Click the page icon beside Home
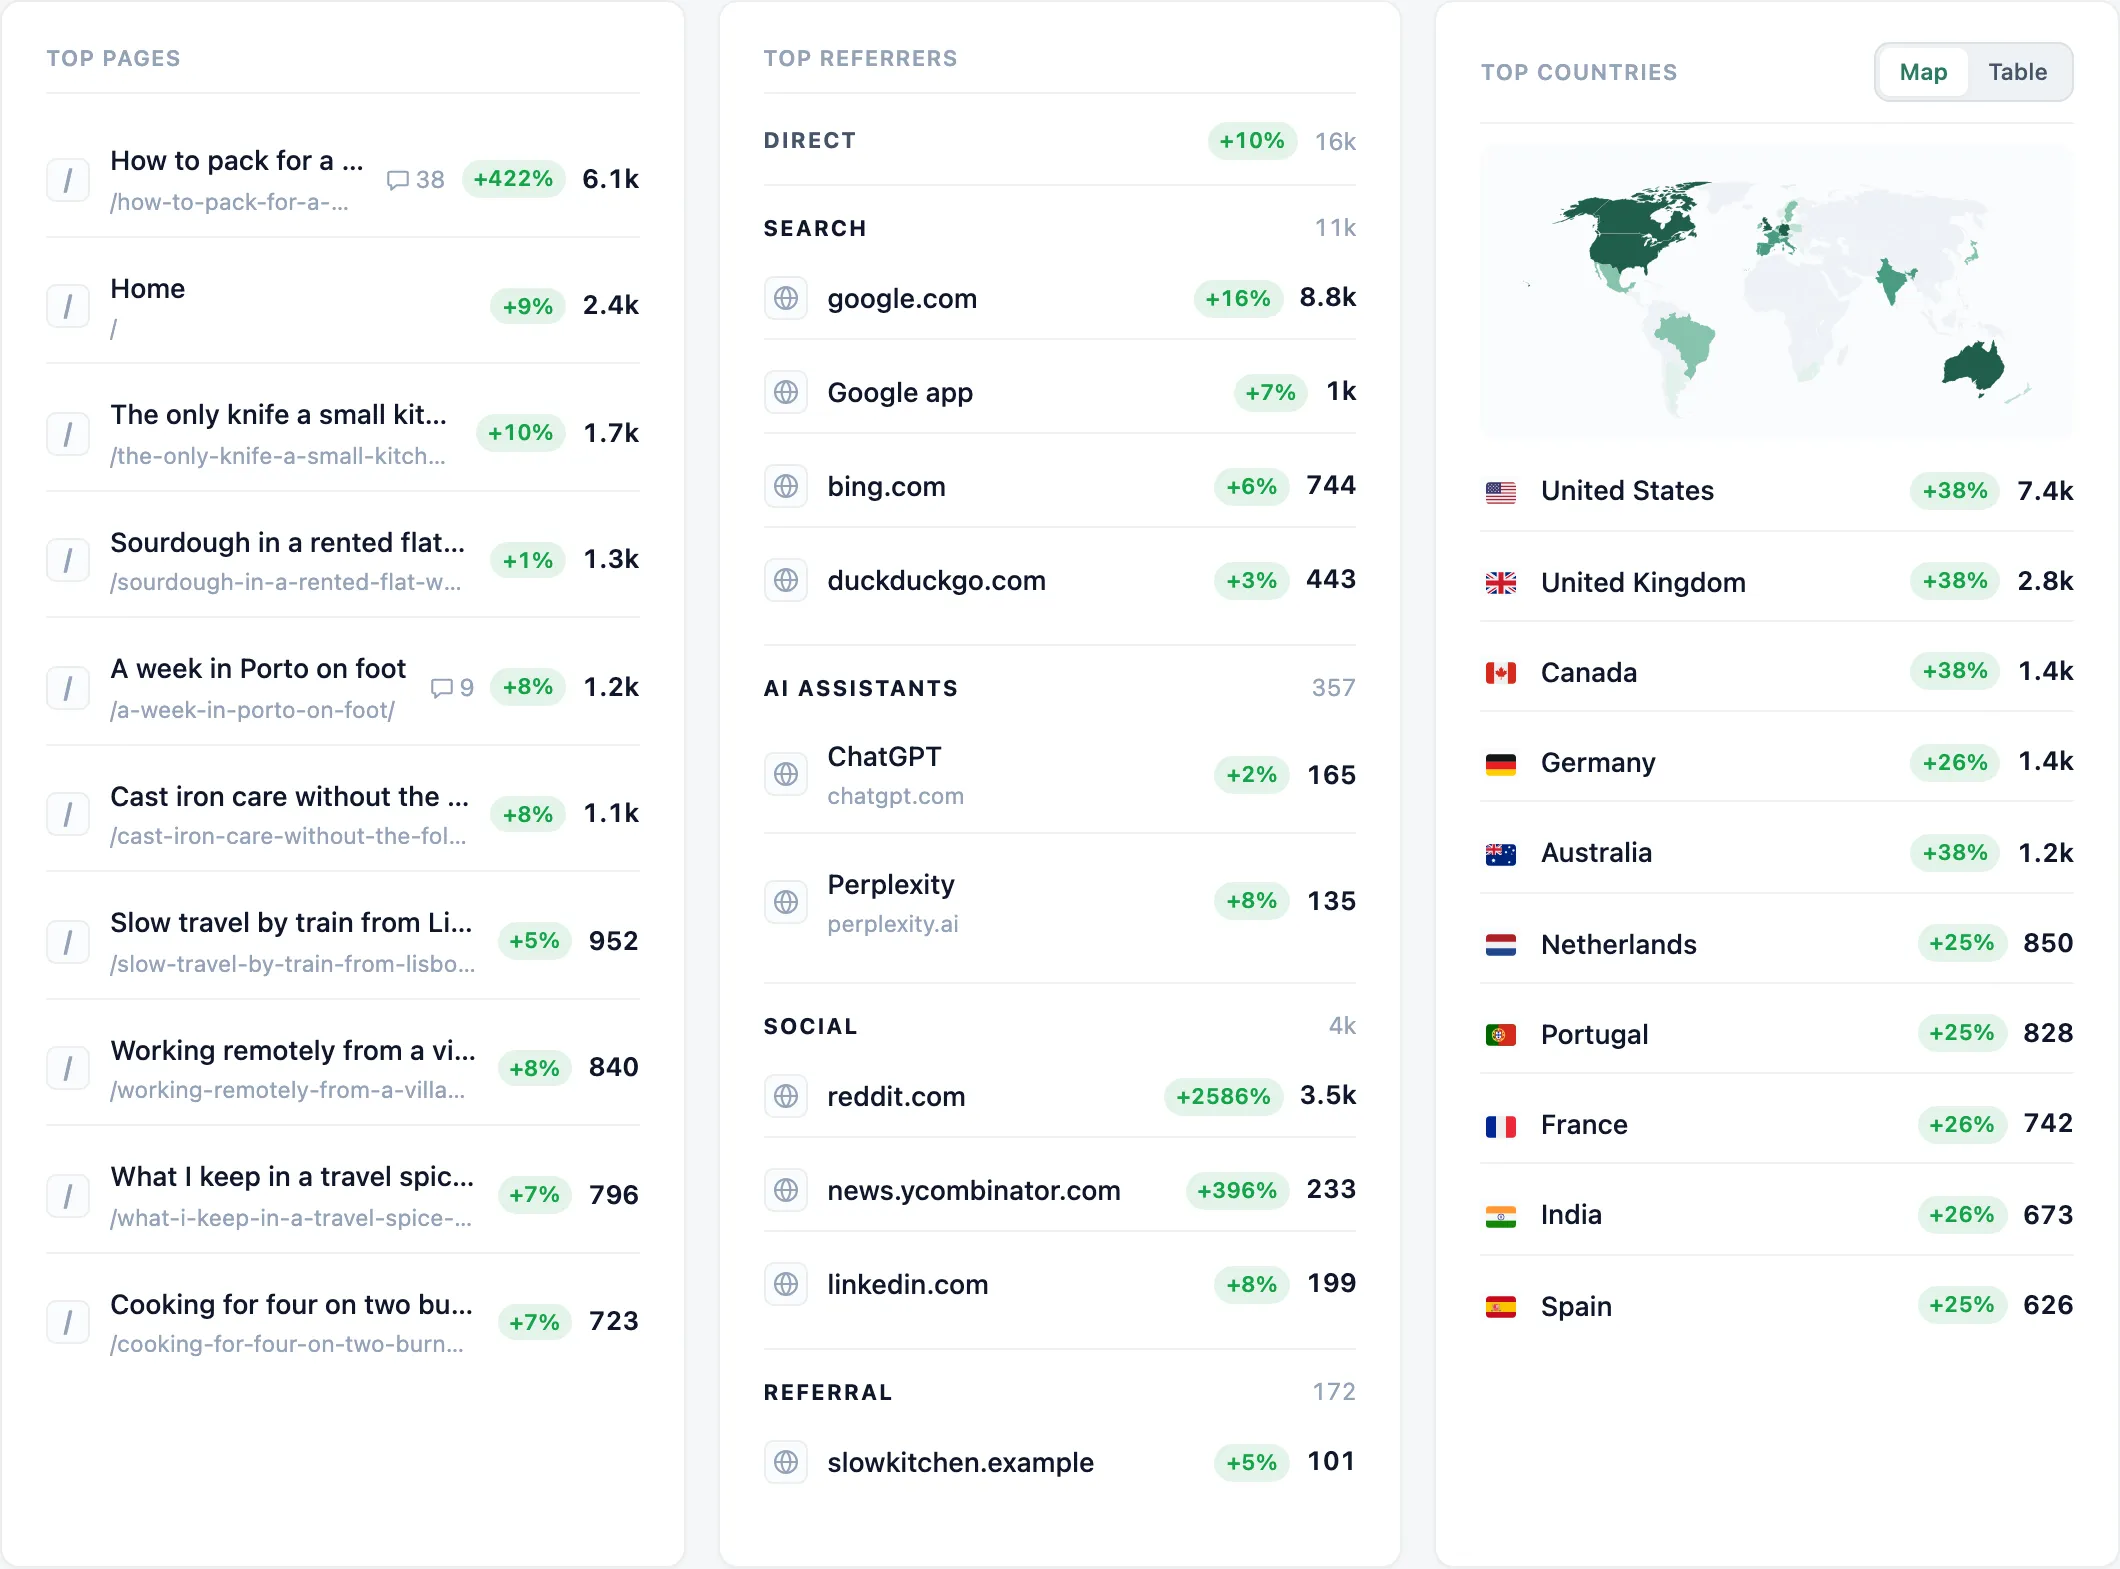 [x=68, y=306]
